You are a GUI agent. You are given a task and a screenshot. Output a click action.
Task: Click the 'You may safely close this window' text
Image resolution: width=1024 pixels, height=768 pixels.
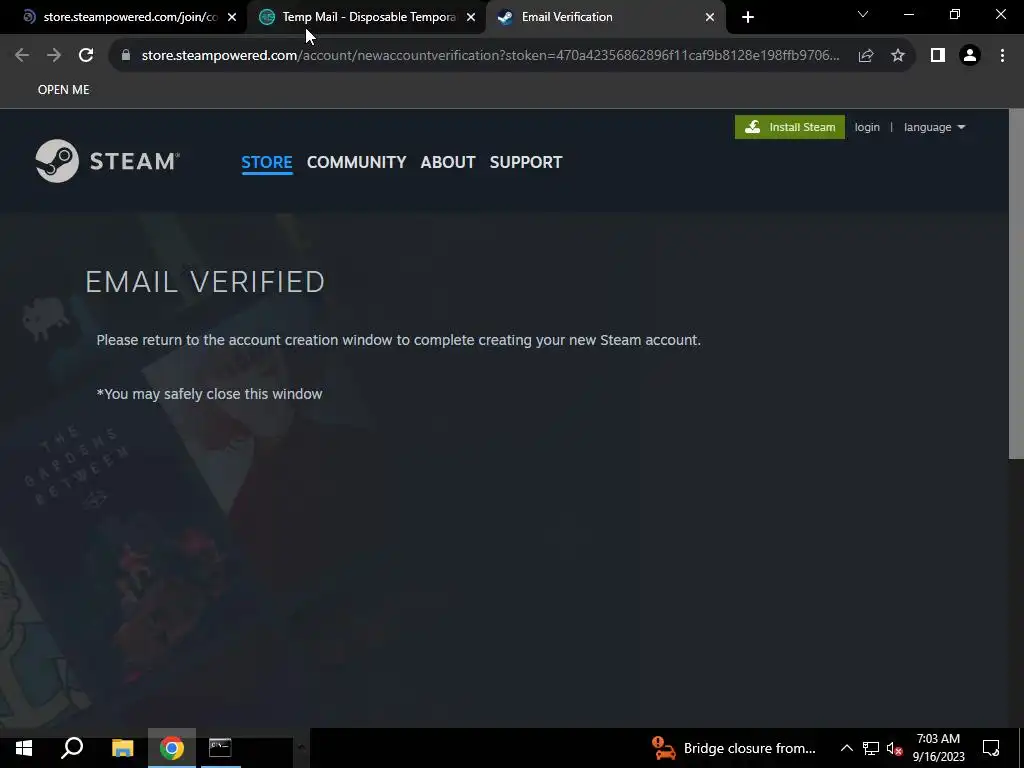click(210, 394)
